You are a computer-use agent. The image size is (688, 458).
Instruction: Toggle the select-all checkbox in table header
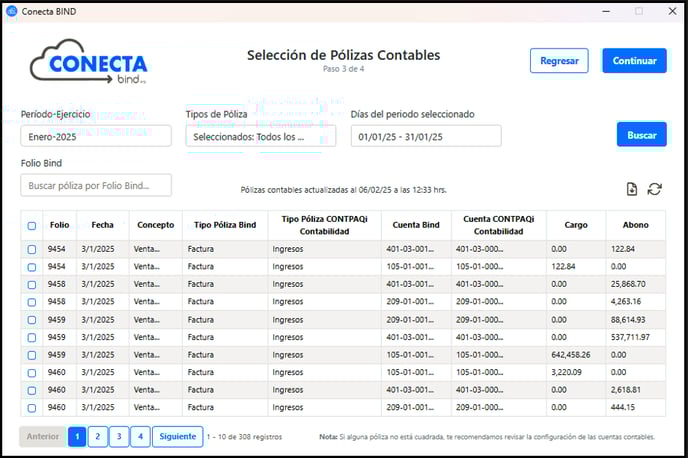pyautogui.click(x=32, y=225)
